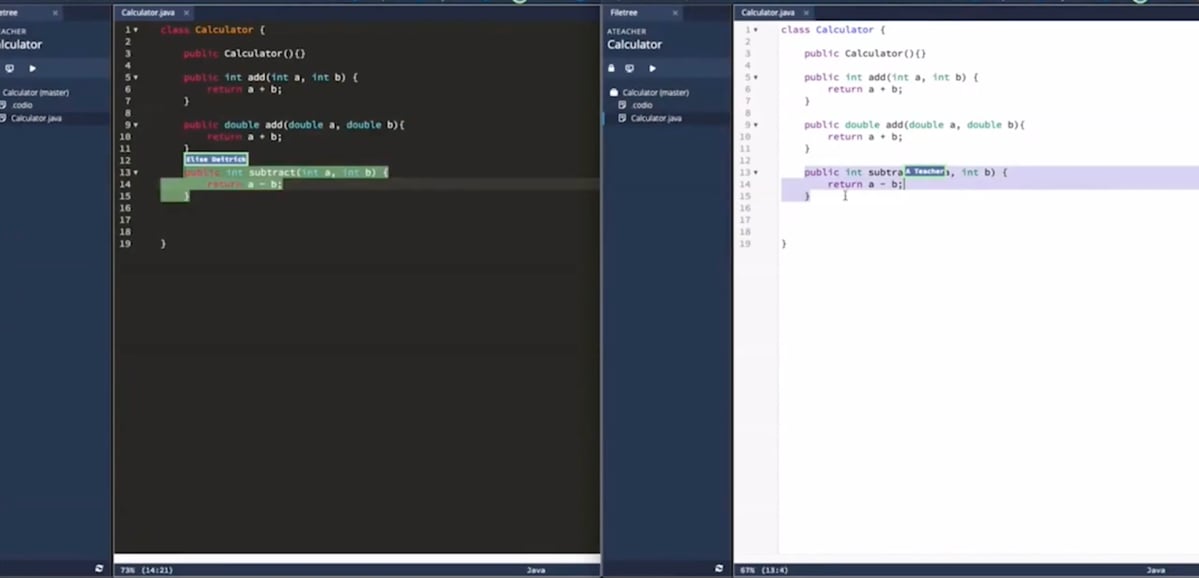This screenshot has height=578, width=1199.
Task: Open the comedy-masks collaboration icon in left sidebar
Action: pos(10,68)
